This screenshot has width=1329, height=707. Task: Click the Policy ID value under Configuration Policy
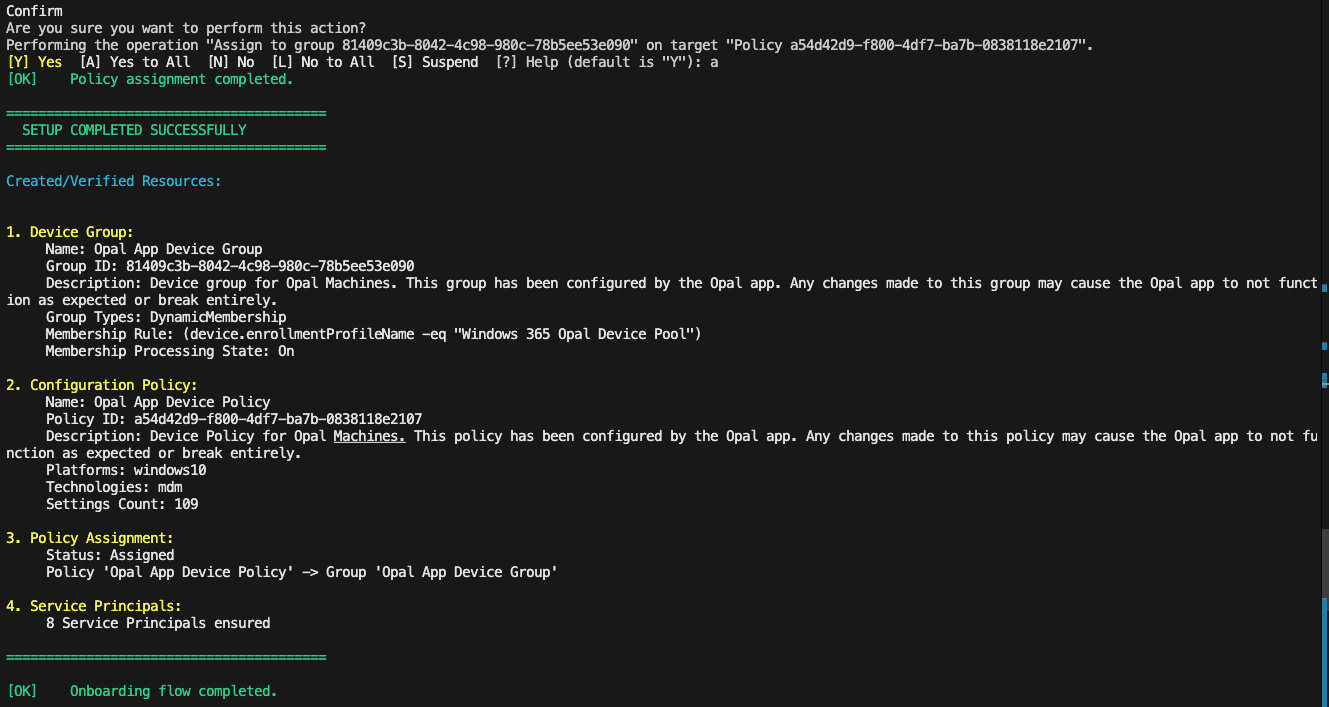point(278,419)
